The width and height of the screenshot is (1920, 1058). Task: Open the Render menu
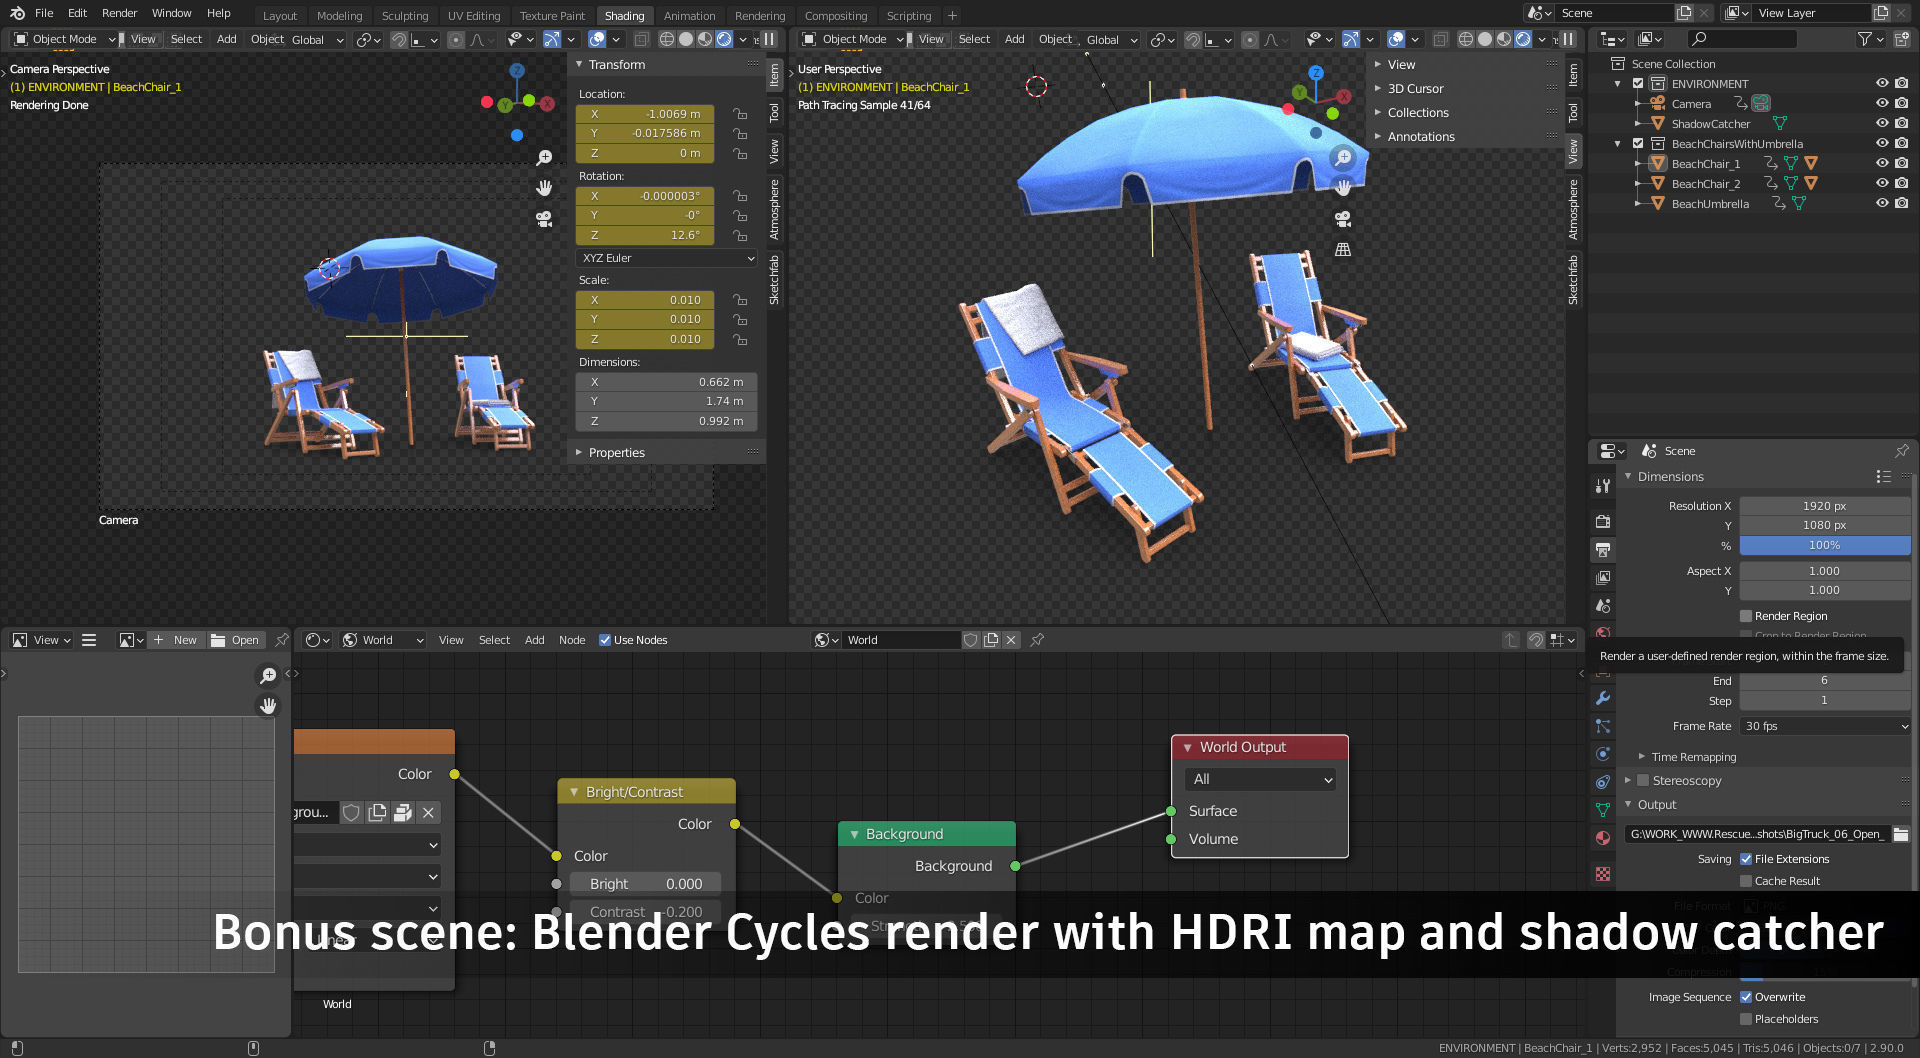[119, 13]
